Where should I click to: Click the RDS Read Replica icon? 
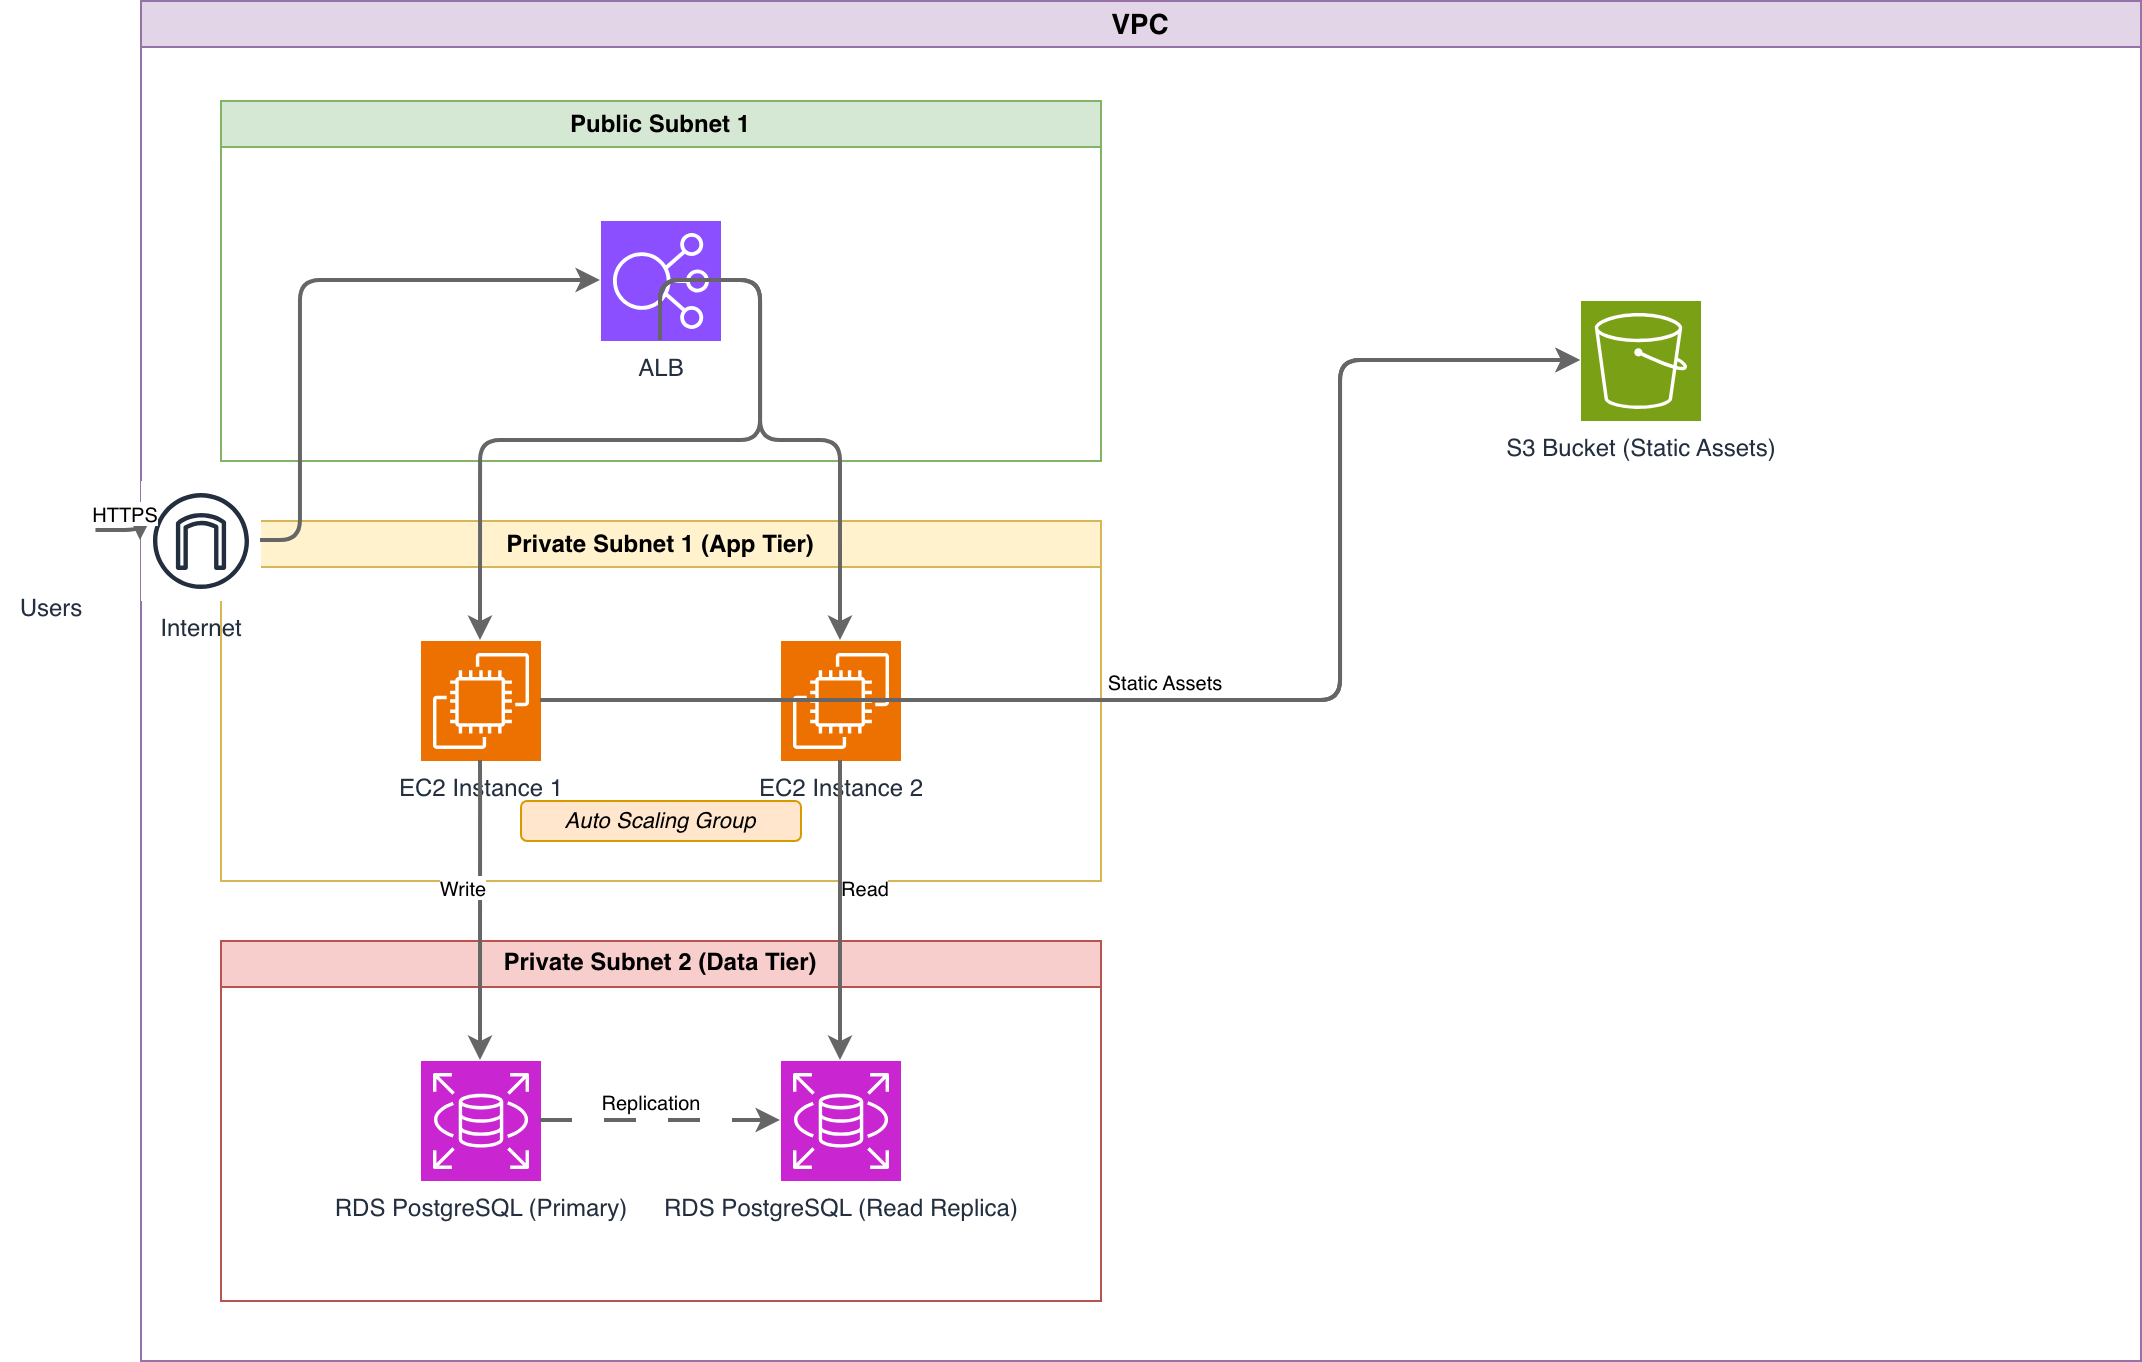coord(840,1120)
